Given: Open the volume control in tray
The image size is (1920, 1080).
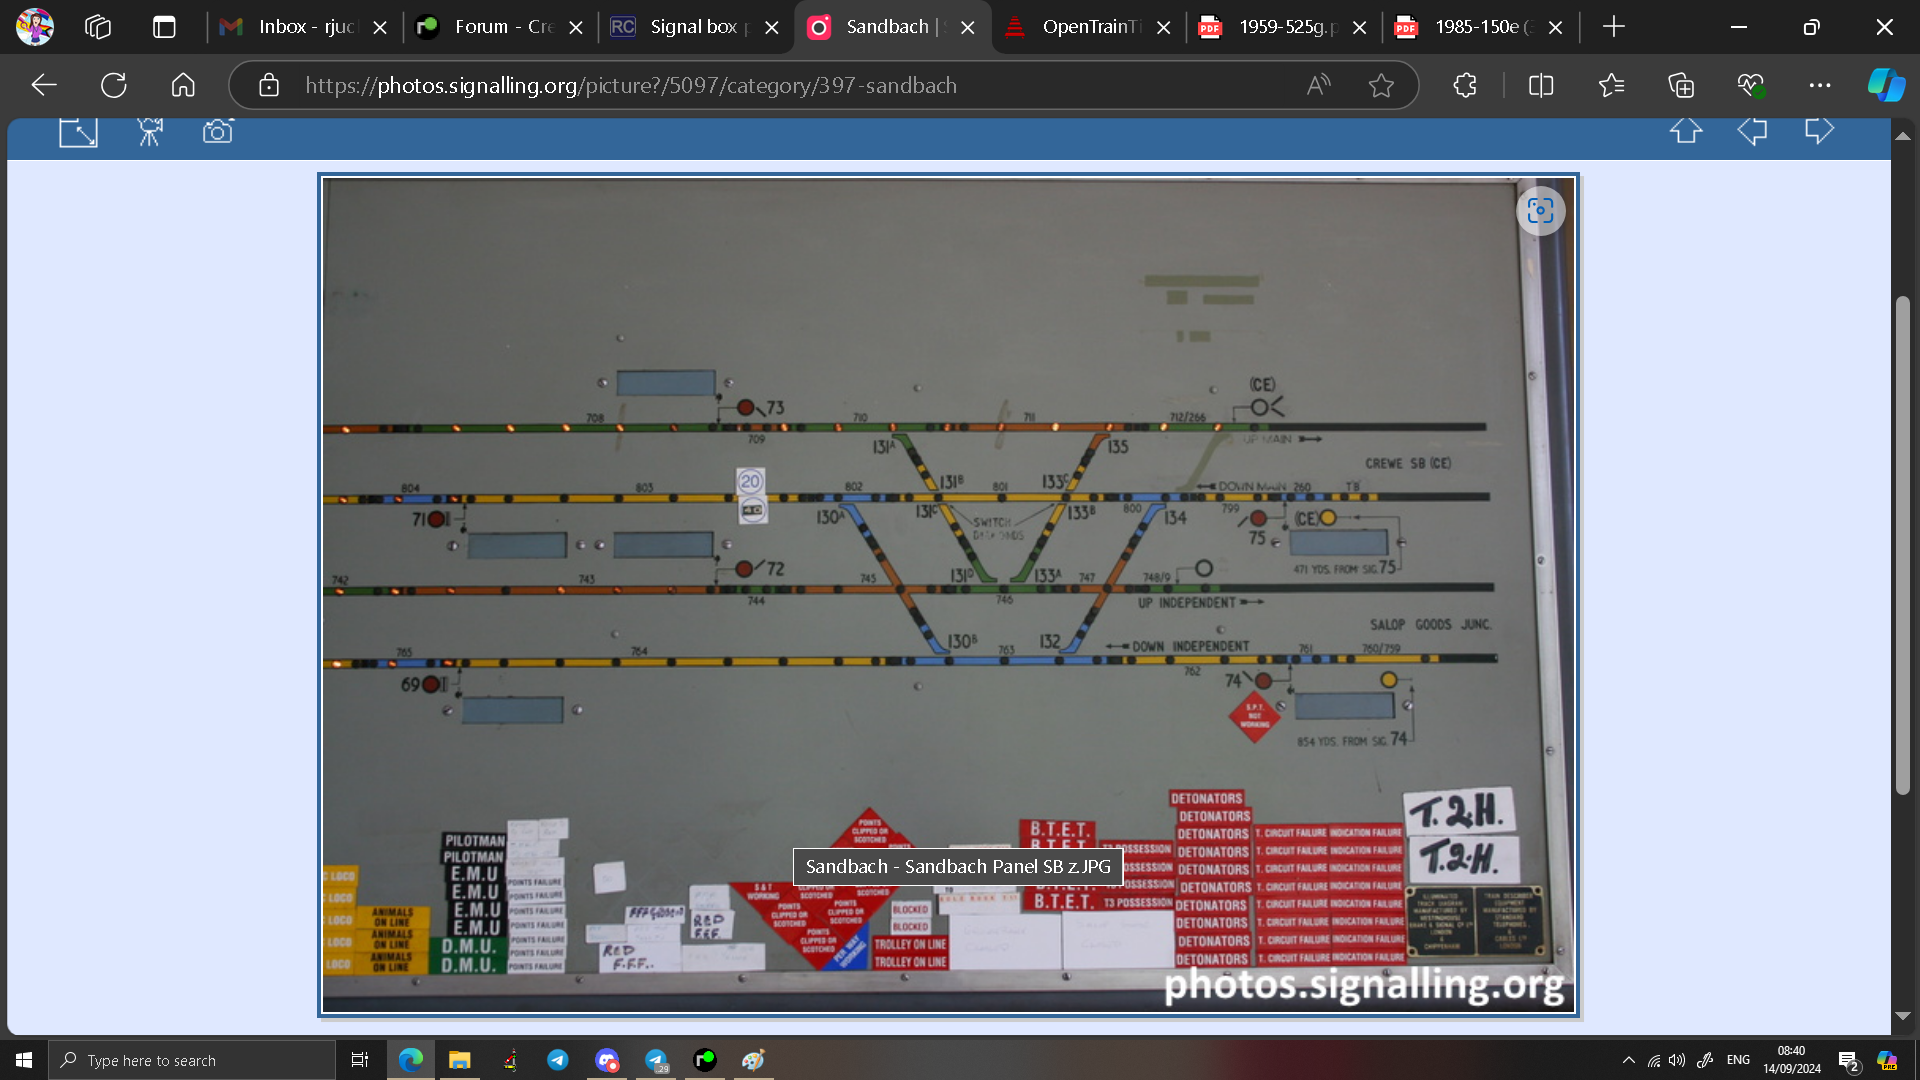Looking at the screenshot, I should 1677,1060.
